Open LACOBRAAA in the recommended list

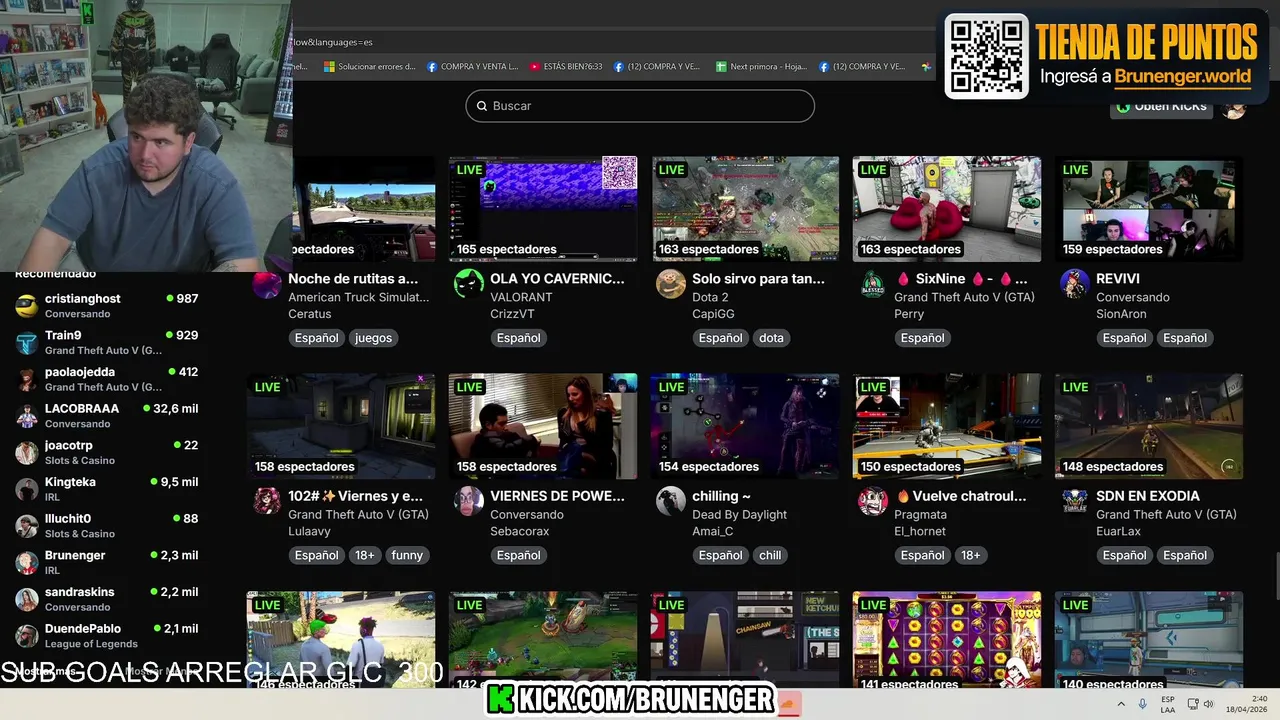[106, 416]
